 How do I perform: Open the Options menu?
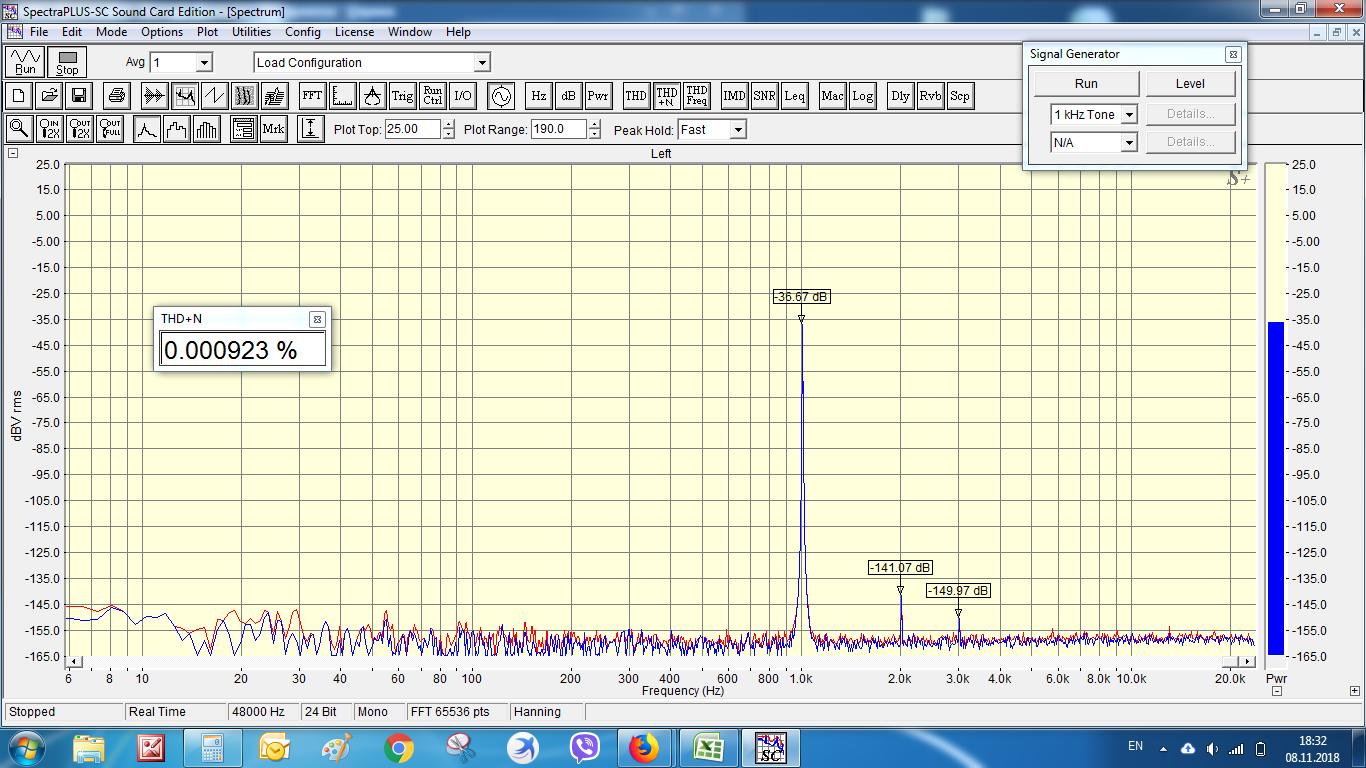point(162,32)
